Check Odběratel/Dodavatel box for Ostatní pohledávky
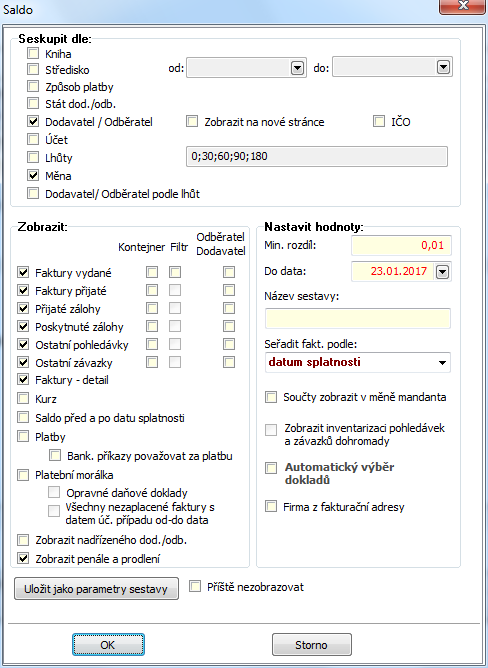 pos(229,344)
